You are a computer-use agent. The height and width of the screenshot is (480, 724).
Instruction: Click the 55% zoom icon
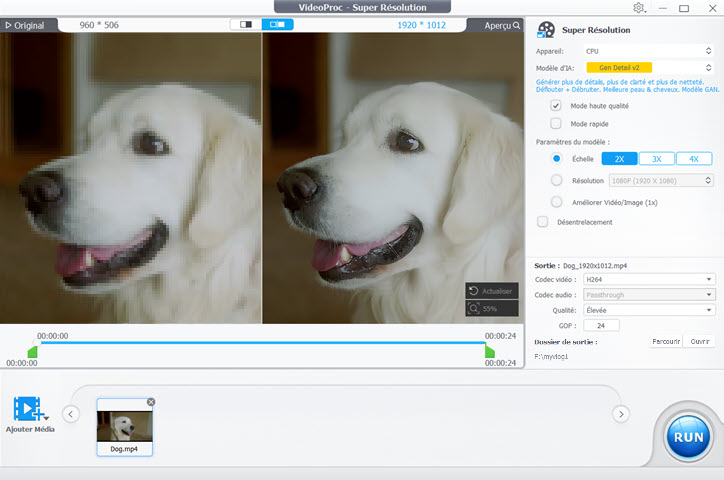tap(475, 309)
